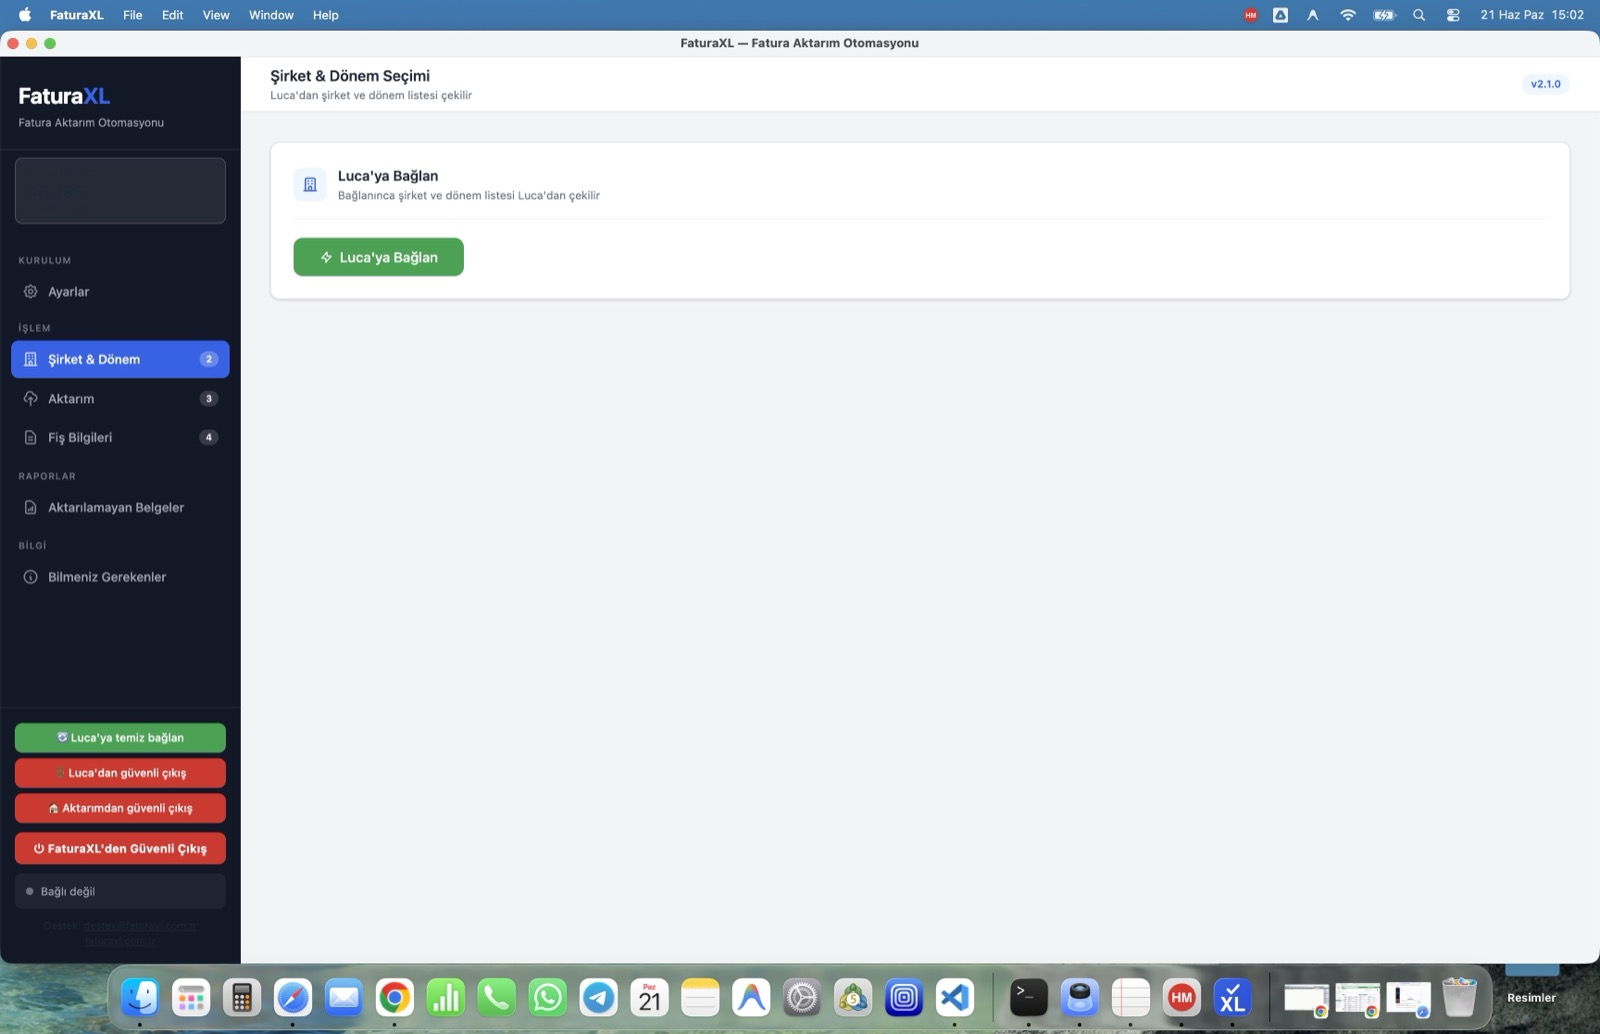Click the FaturaXL logo in sidebar
Image resolution: width=1600 pixels, height=1034 pixels.
tap(64, 96)
